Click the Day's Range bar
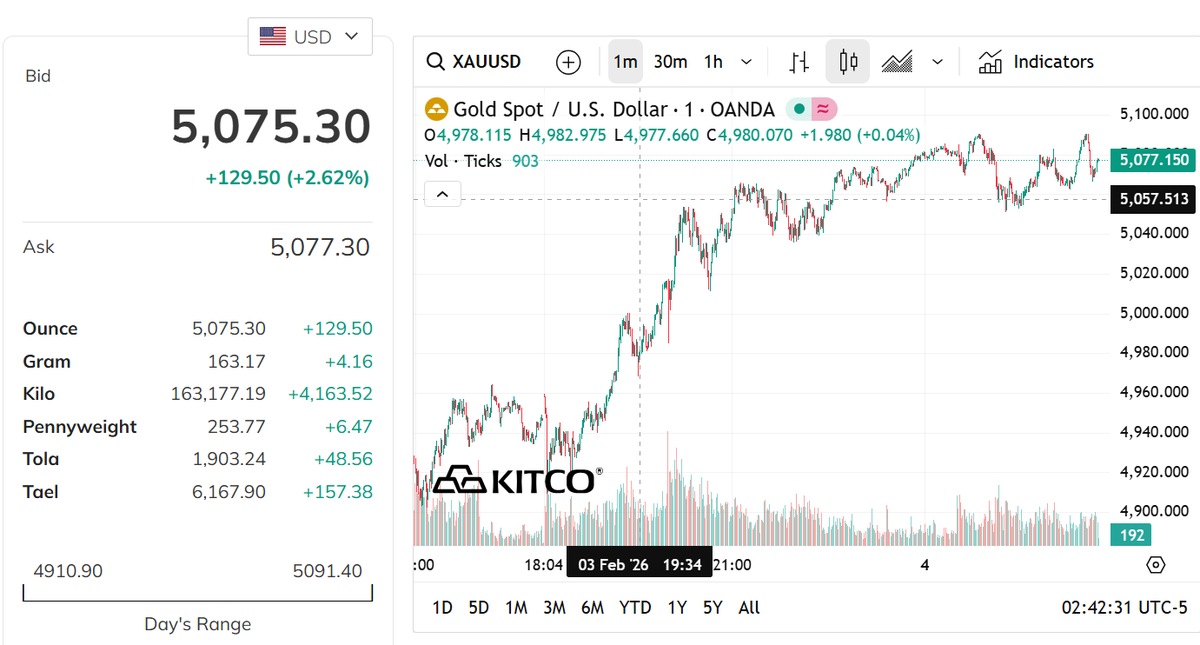 pyautogui.click(x=198, y=595)
